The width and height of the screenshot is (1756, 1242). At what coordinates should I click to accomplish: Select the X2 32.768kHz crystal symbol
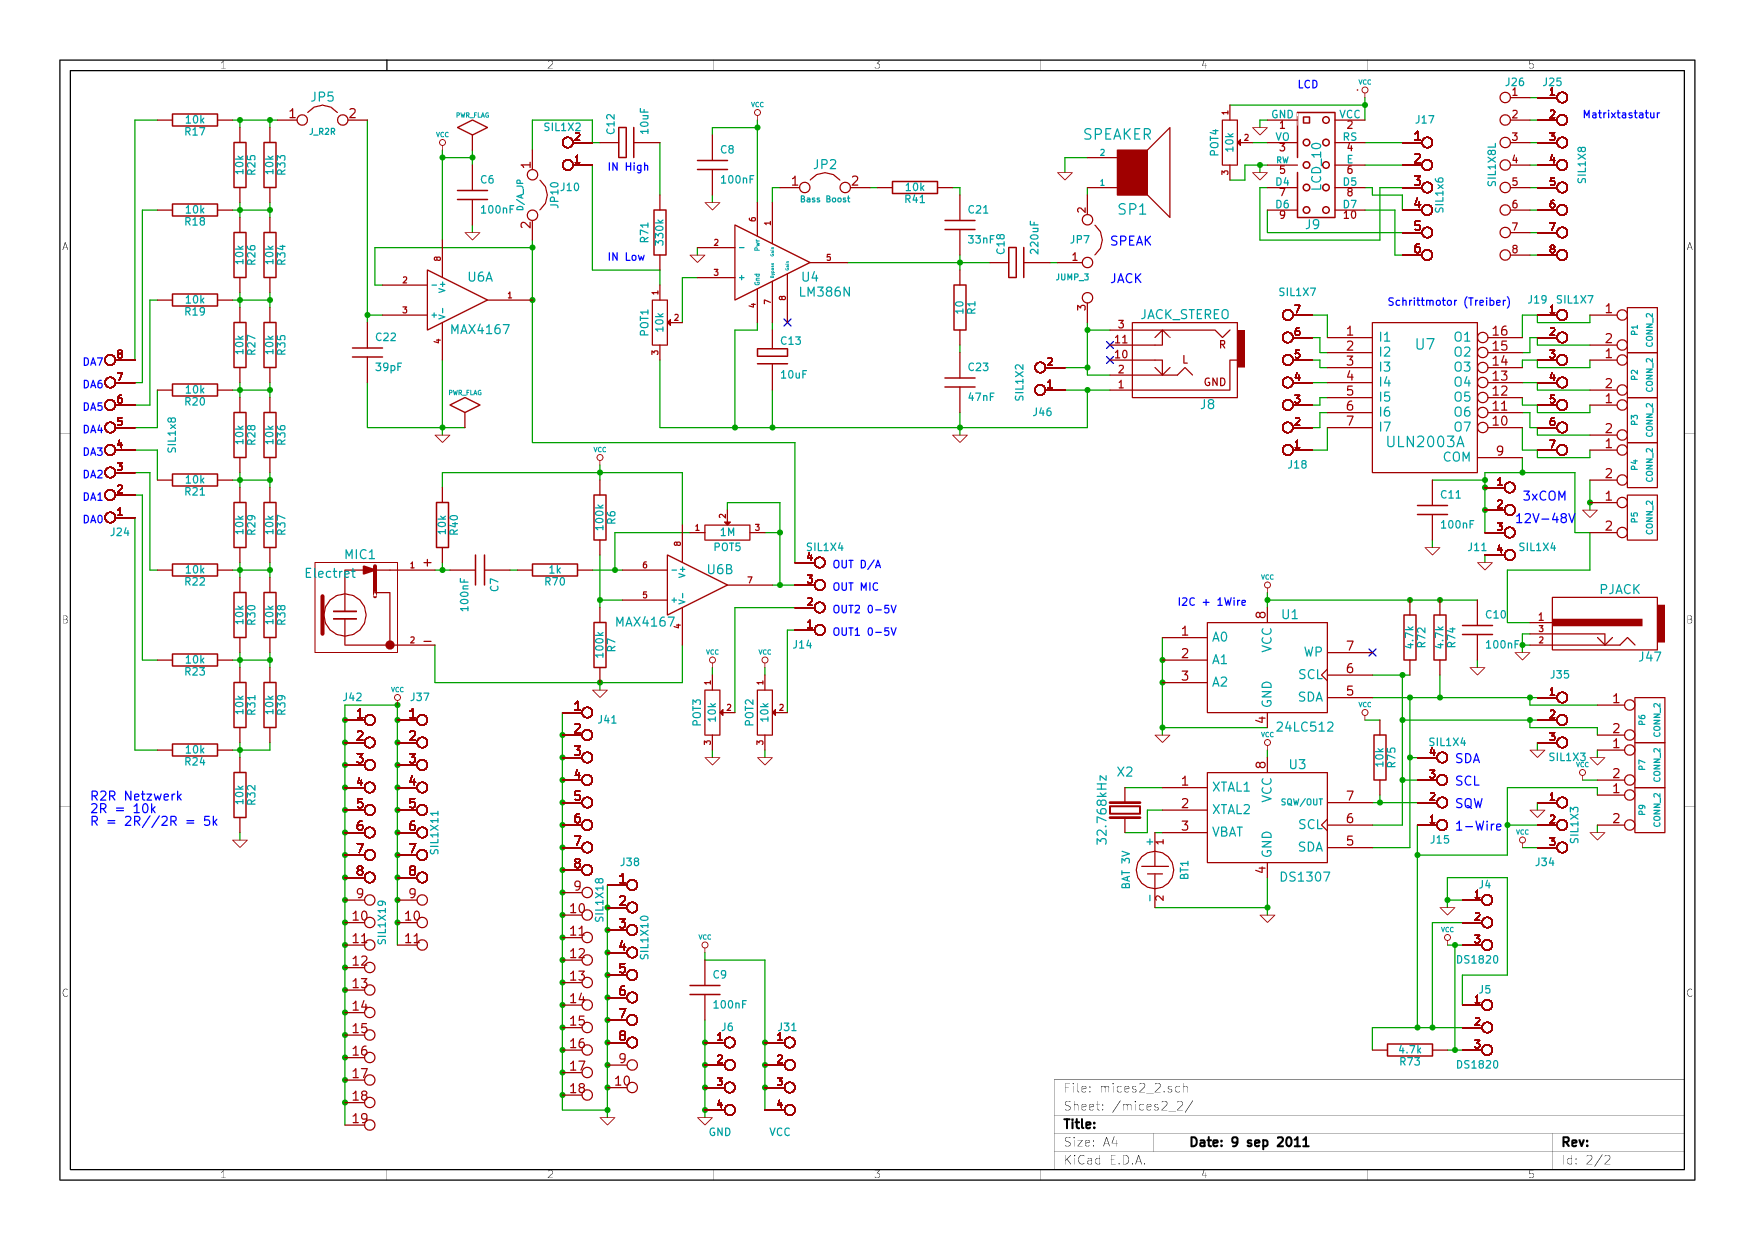[x=1127, y=810]
